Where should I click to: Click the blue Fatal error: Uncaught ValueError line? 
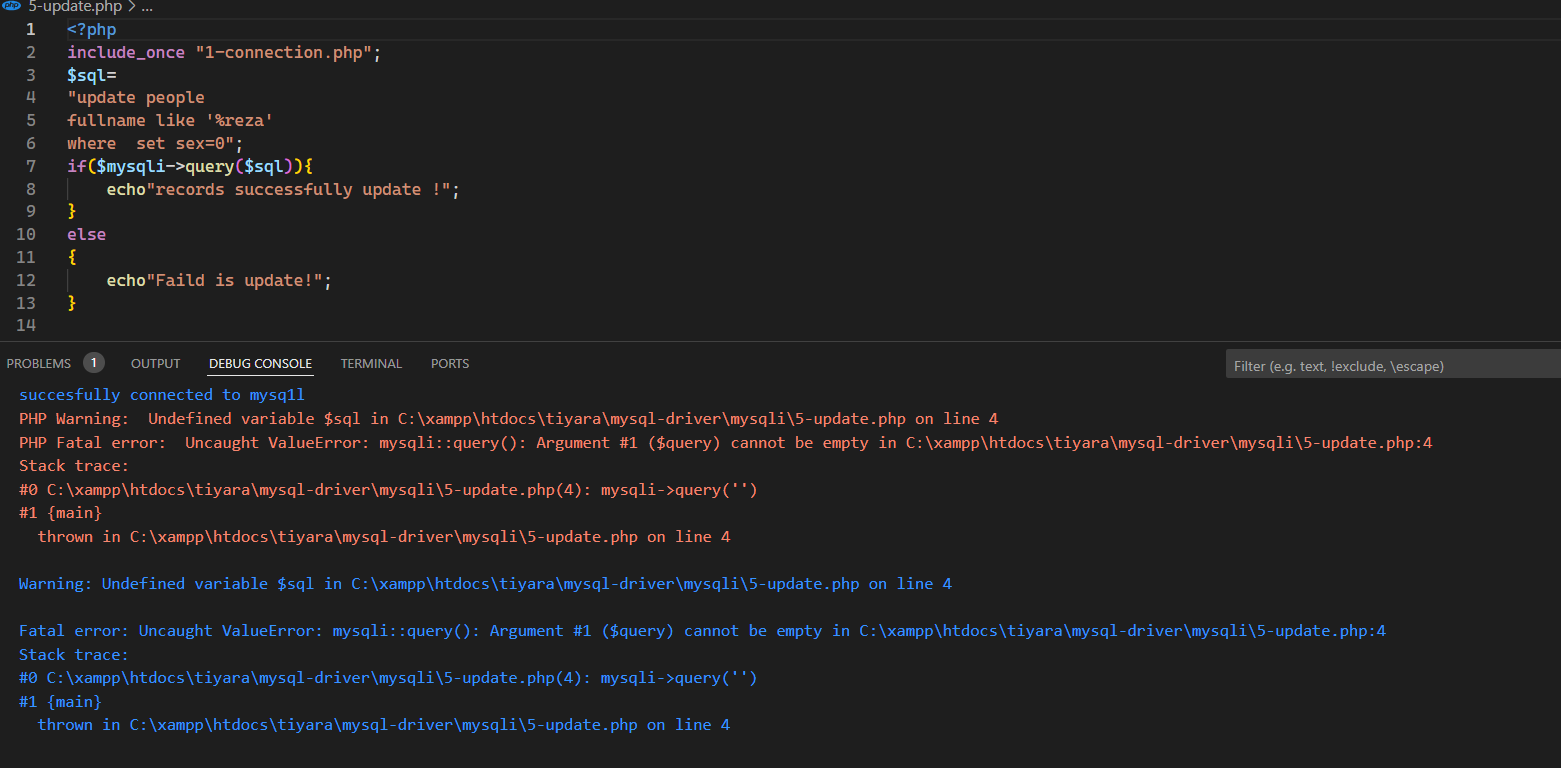702,631
